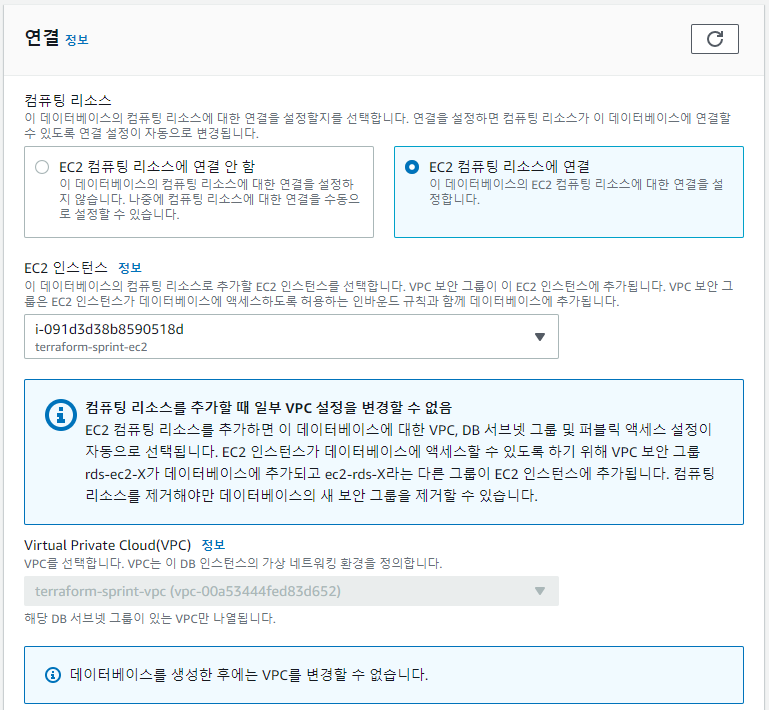This screenshot has width=769, height=710.
Task: Click the '컴퓨팅 리소스를 추가할 때 일부 VPC 설정을 변경할 수 없음' heading
Action: click(268, 407)
